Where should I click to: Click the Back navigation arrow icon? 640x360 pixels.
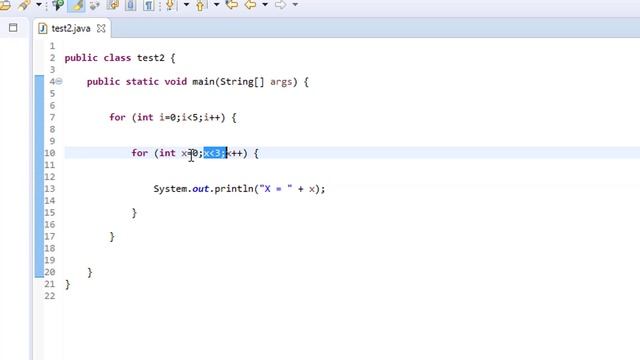(250, 5)
